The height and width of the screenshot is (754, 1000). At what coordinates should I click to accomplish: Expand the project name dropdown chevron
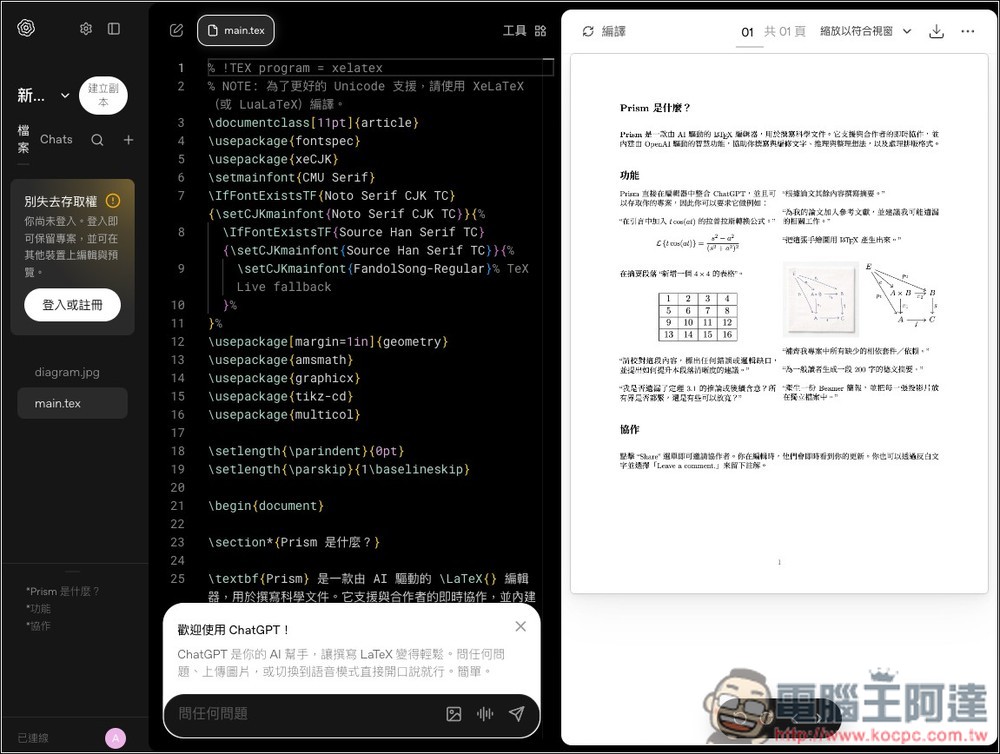tap(65, 96)
